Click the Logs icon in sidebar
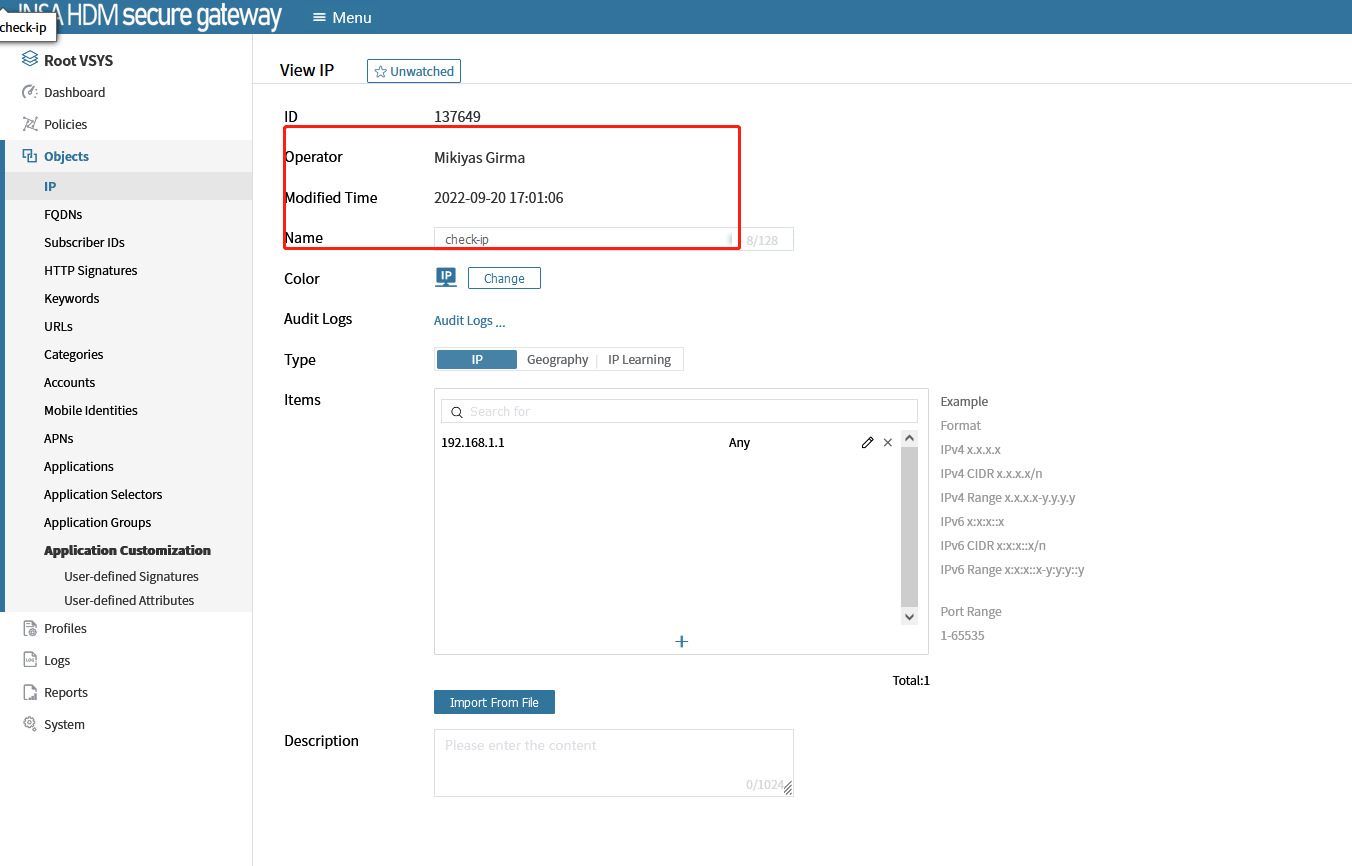 [30, 660]
